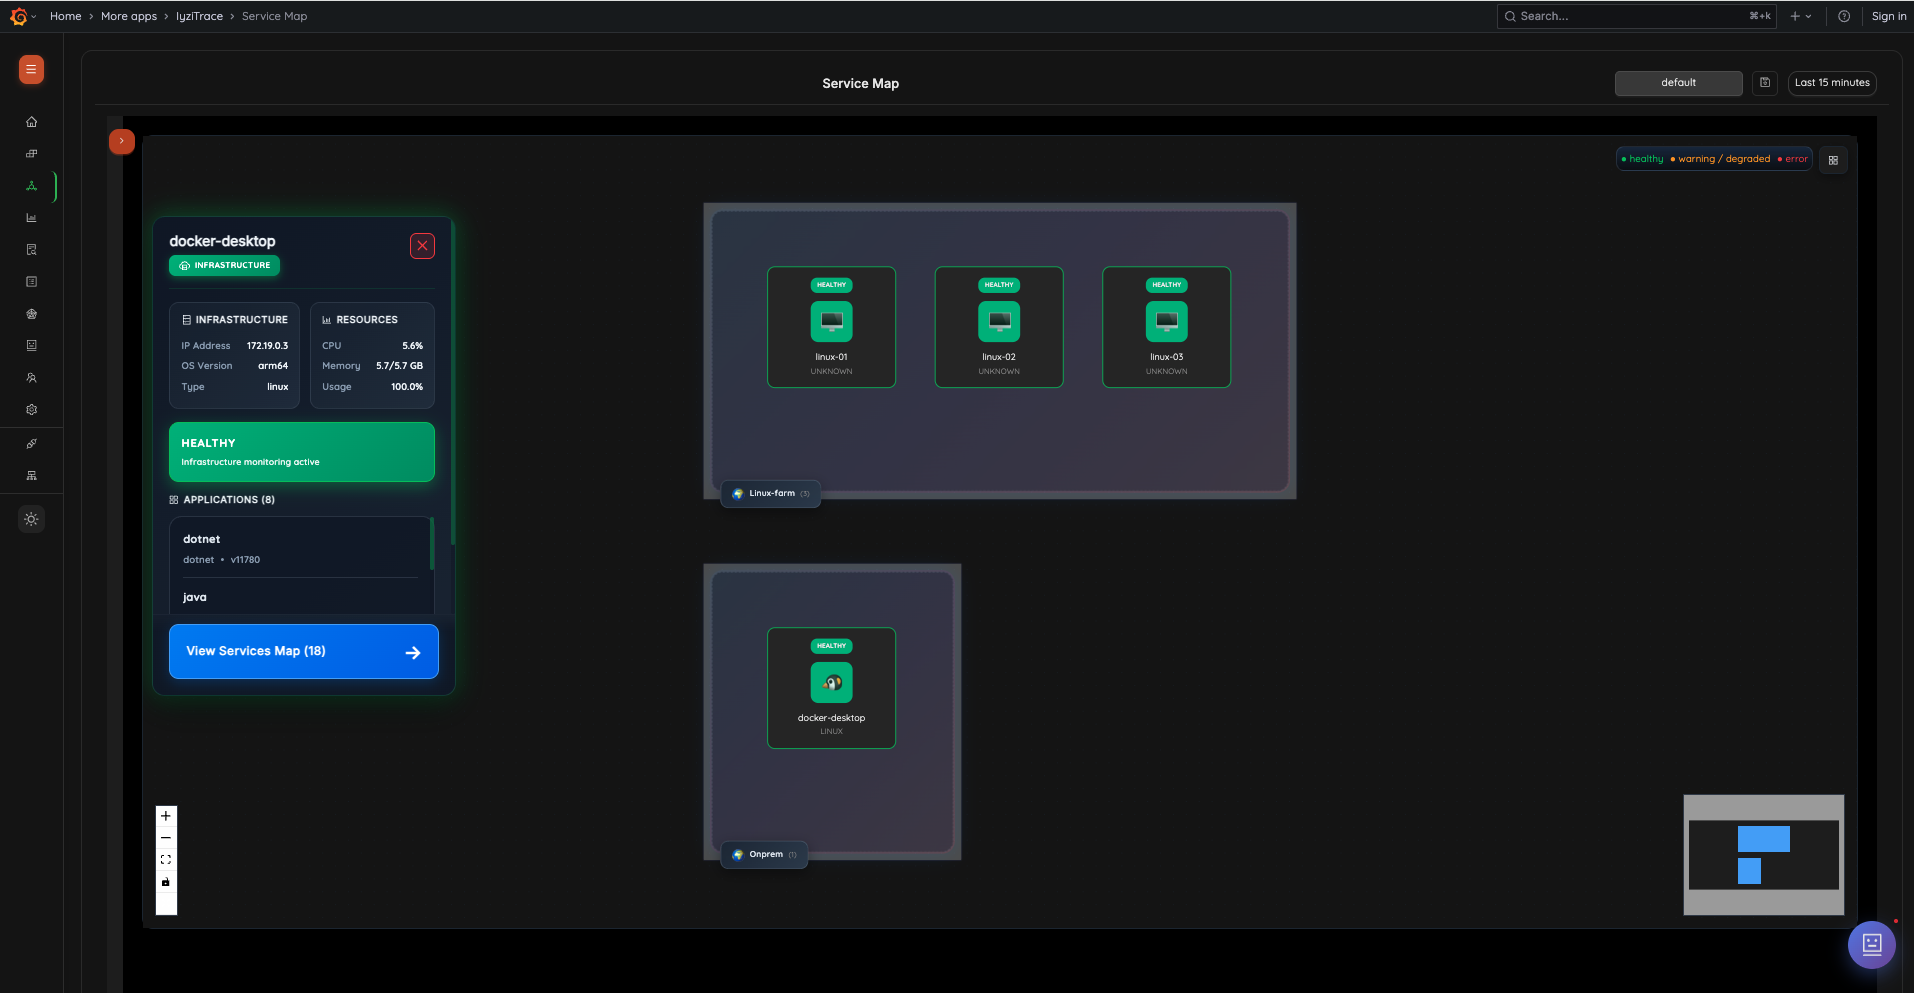Image resolution: width=1914 pixels, height=993 pixels.
Task: Open the Settings gear icon
Action: 31,409
